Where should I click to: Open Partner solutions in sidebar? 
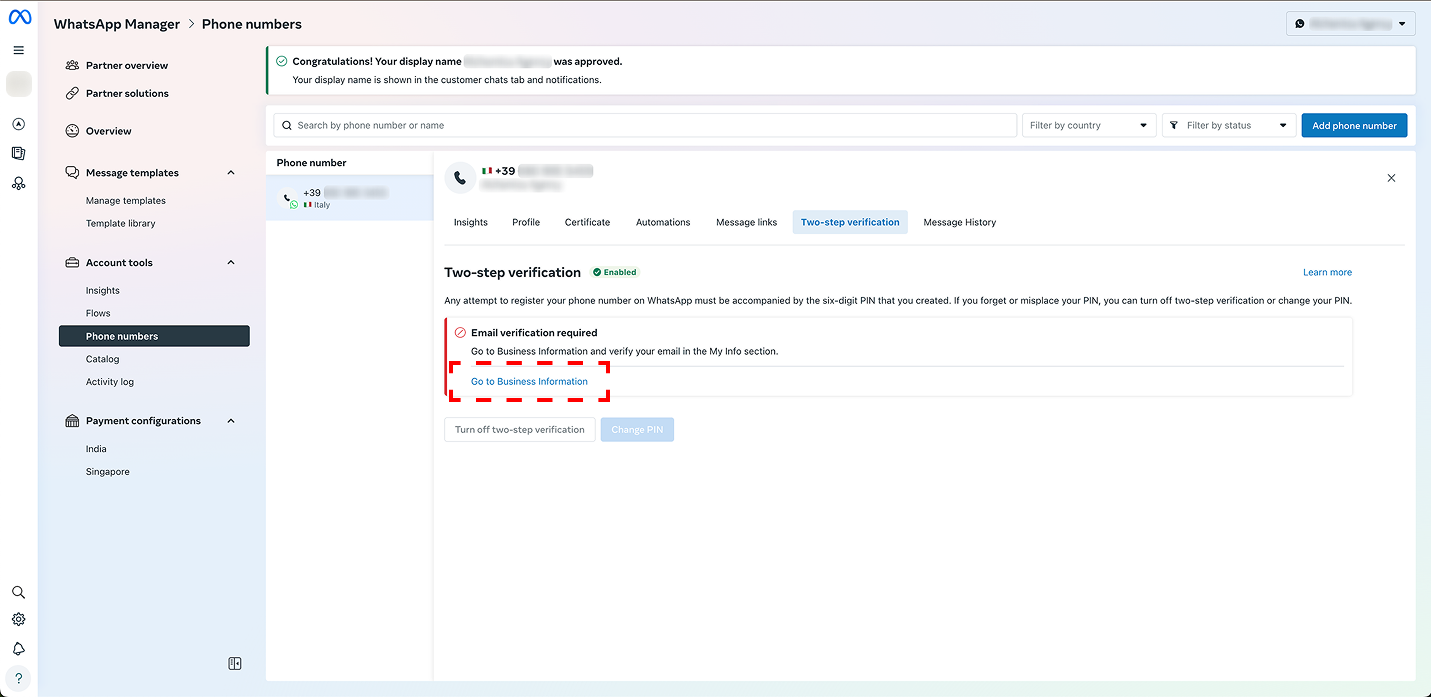(127, 93)
